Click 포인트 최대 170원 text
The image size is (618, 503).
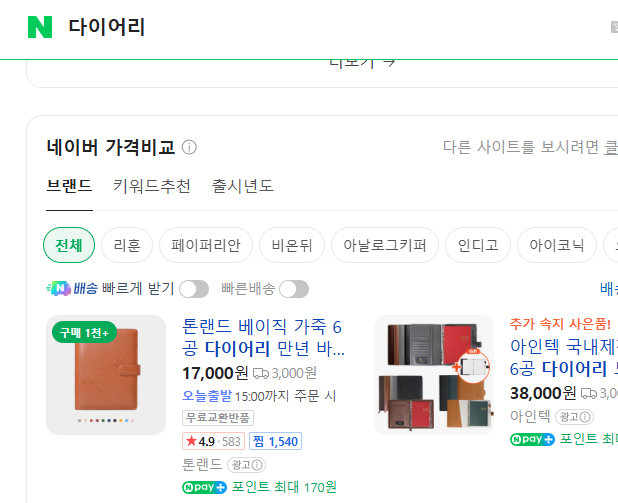coord(284,487)
